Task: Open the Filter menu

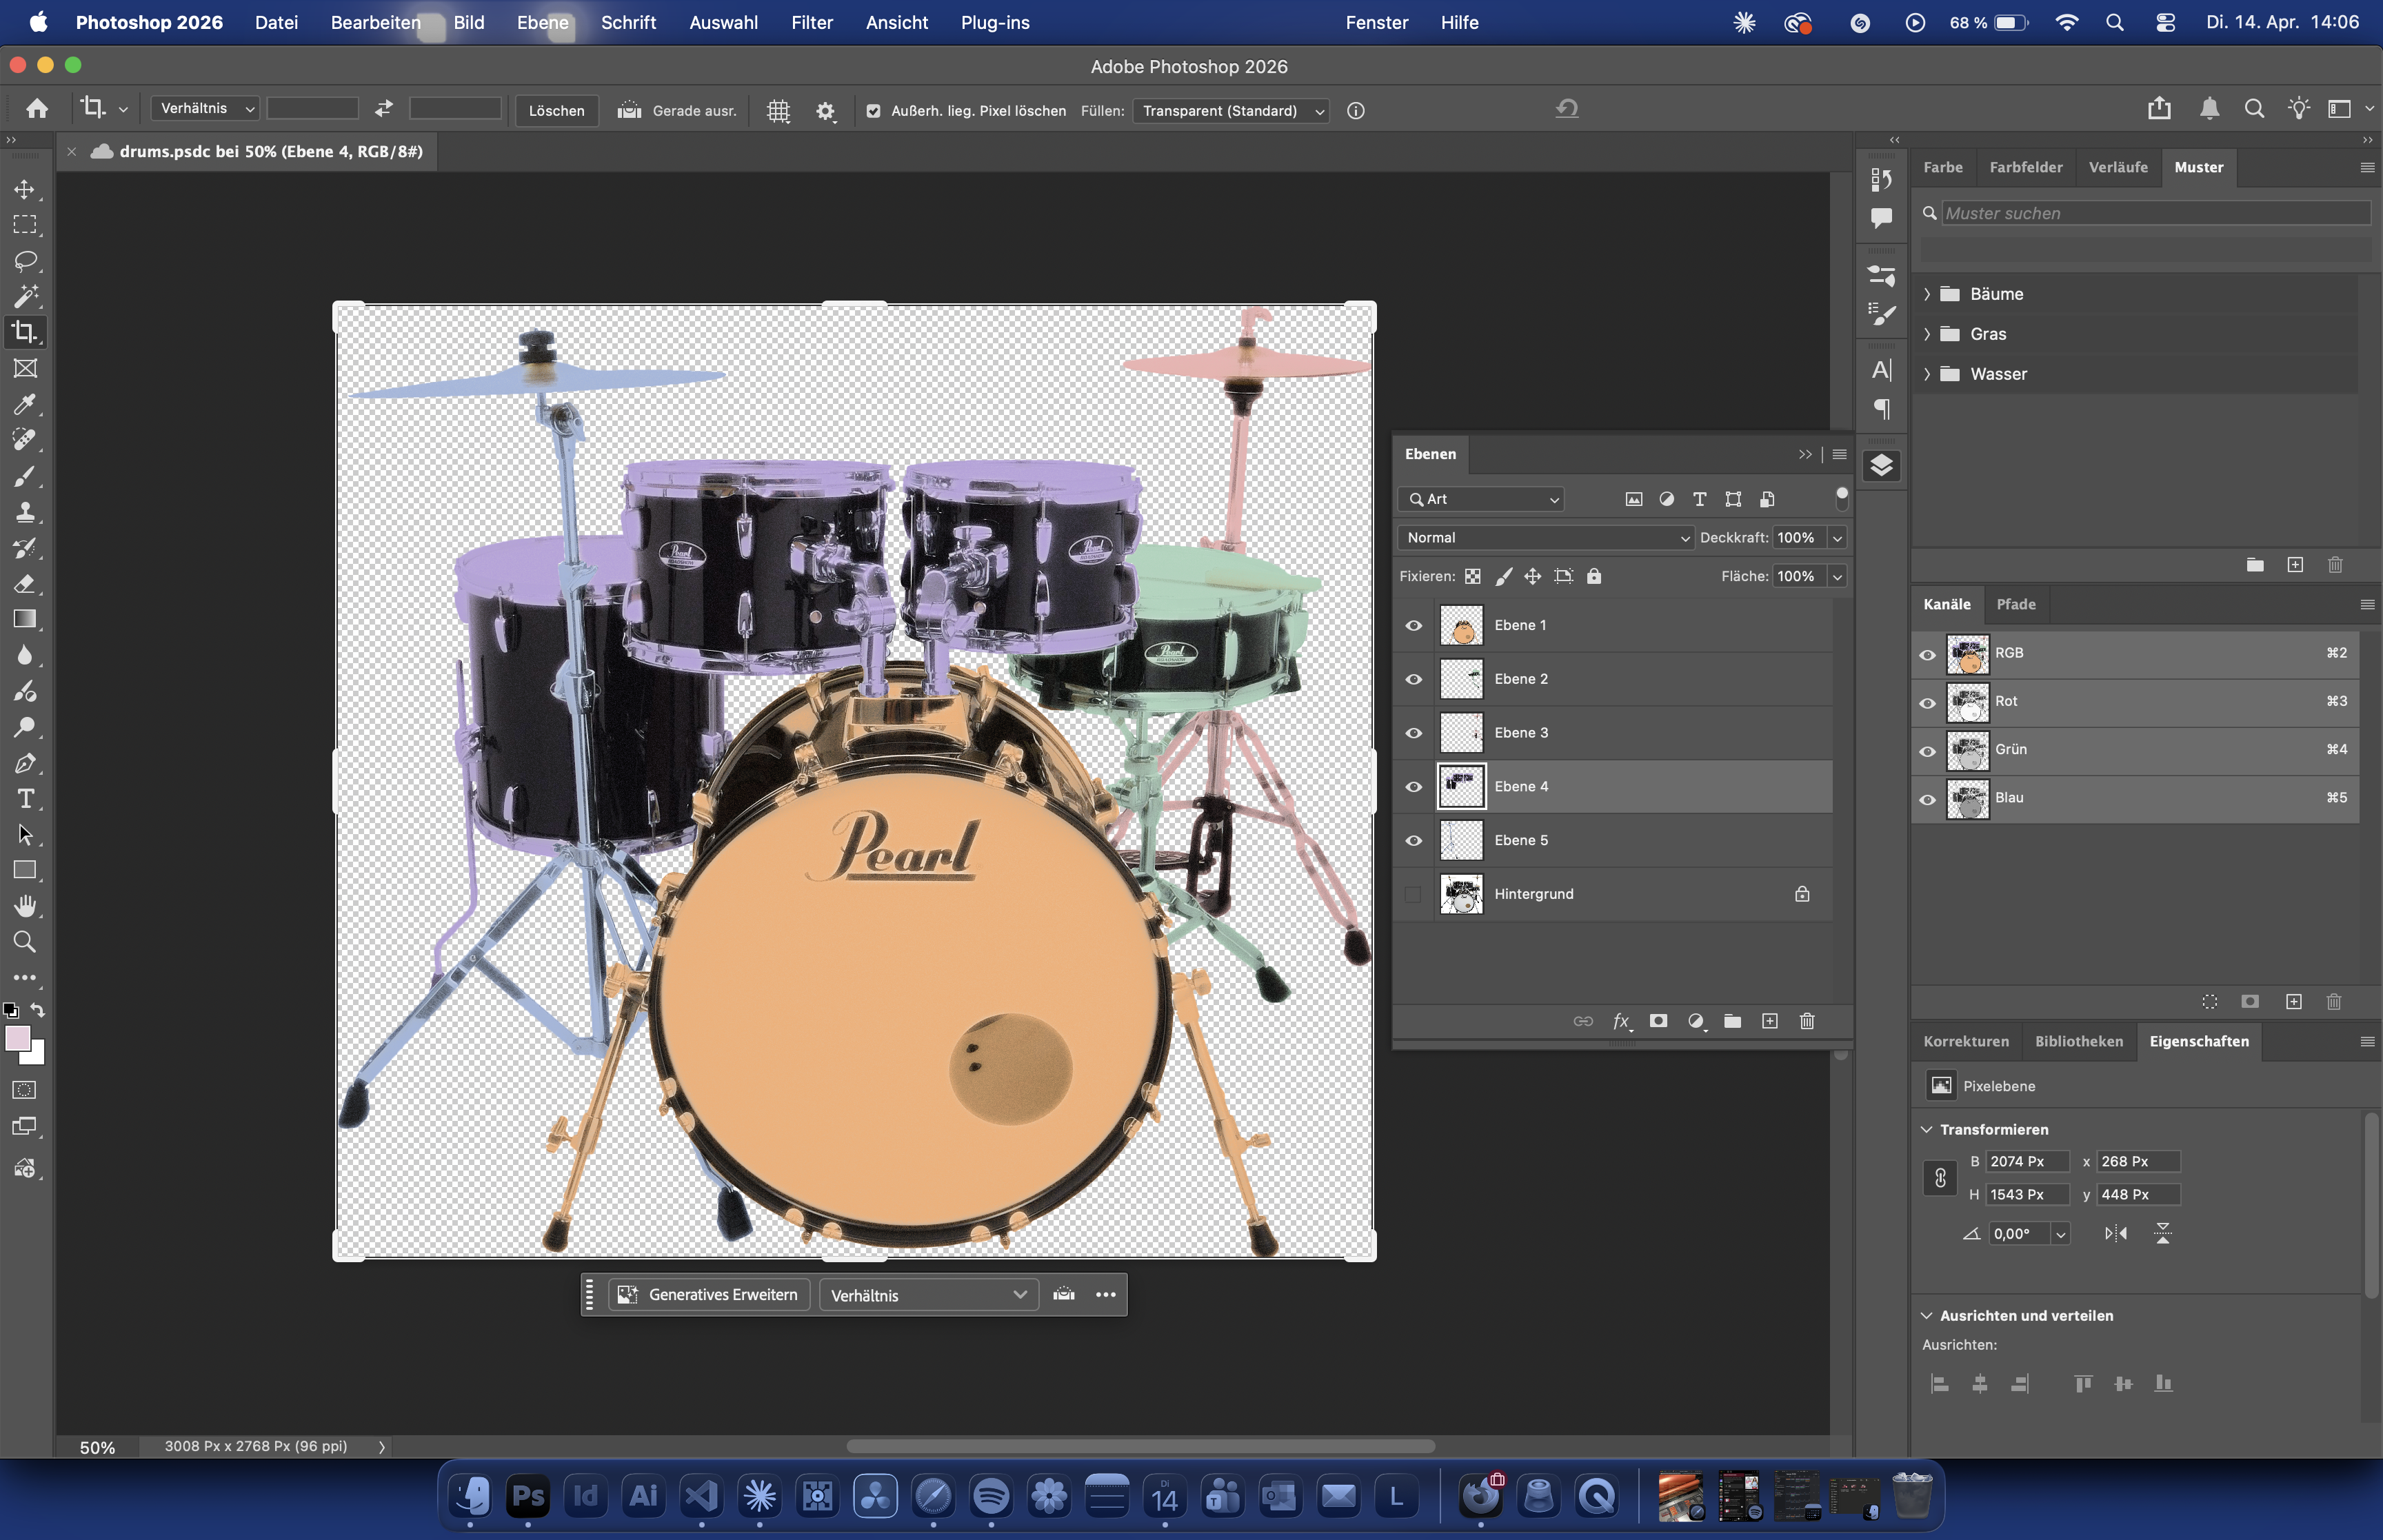Action: coord(812,22)
